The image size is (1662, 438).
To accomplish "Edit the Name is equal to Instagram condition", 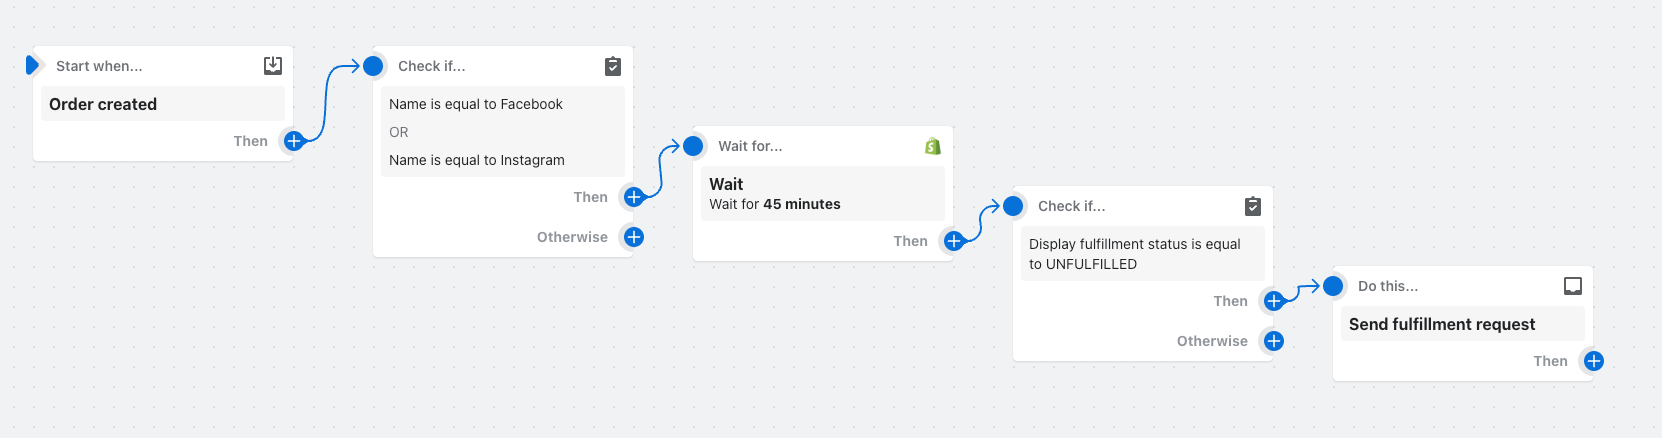I will [477, 160].
